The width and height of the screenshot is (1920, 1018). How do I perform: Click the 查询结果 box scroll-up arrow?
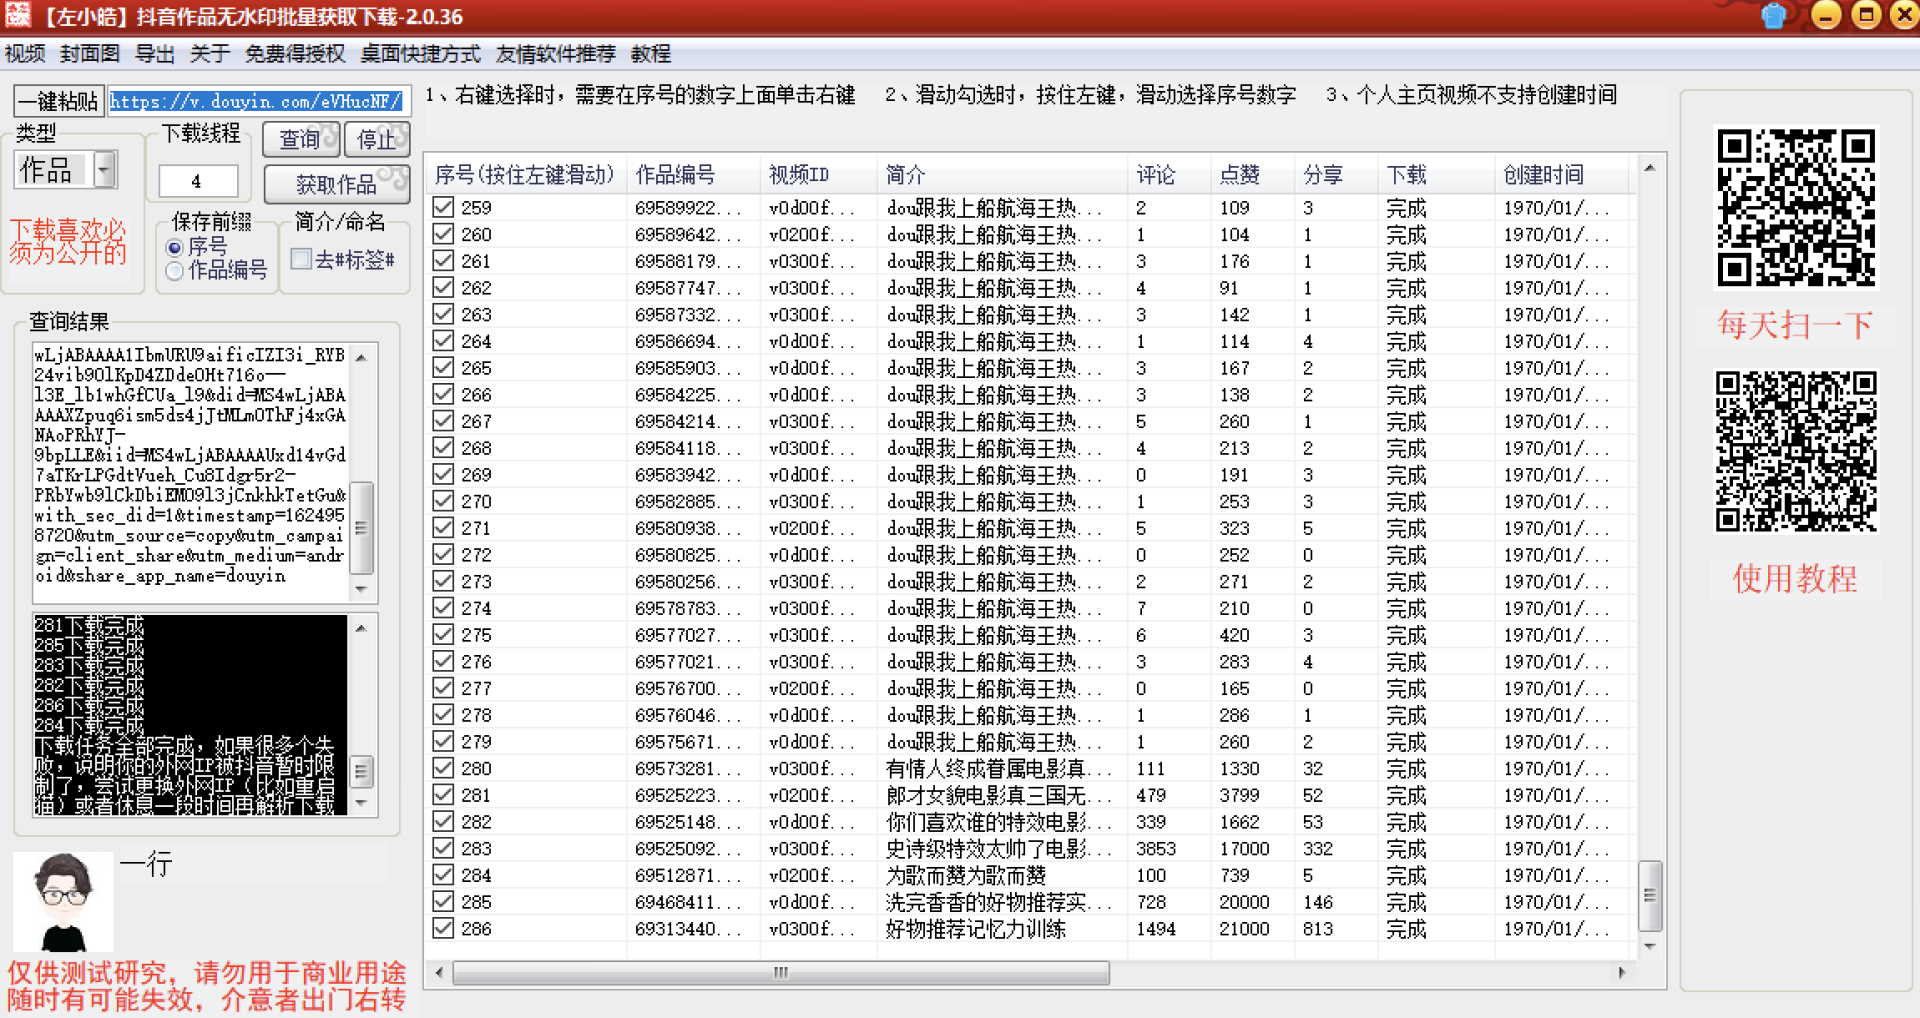click(x=362, y=357)
